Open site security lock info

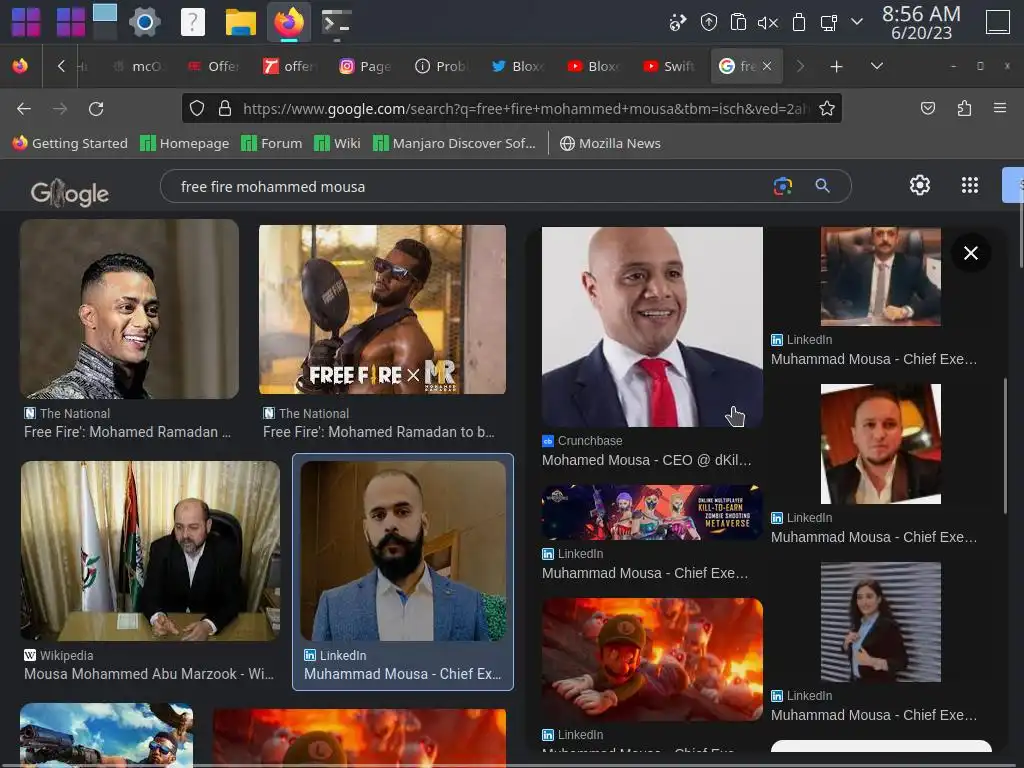coord(225,108)
